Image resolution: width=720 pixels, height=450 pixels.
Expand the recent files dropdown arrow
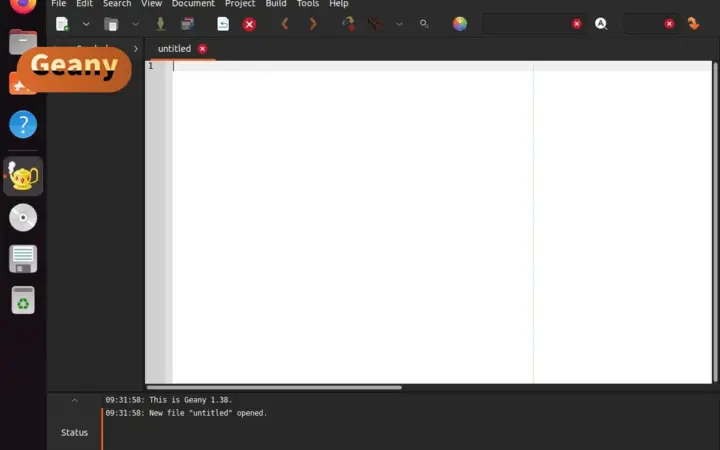135,24
